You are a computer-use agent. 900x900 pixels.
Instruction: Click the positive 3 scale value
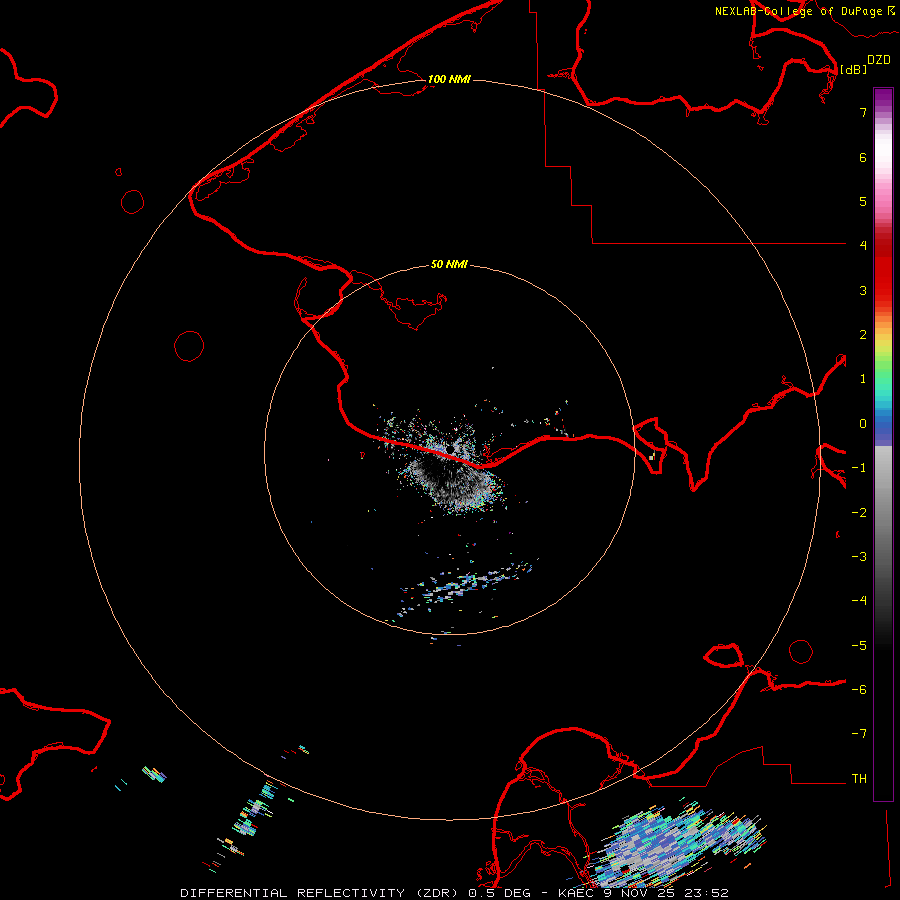coord(863,290)
